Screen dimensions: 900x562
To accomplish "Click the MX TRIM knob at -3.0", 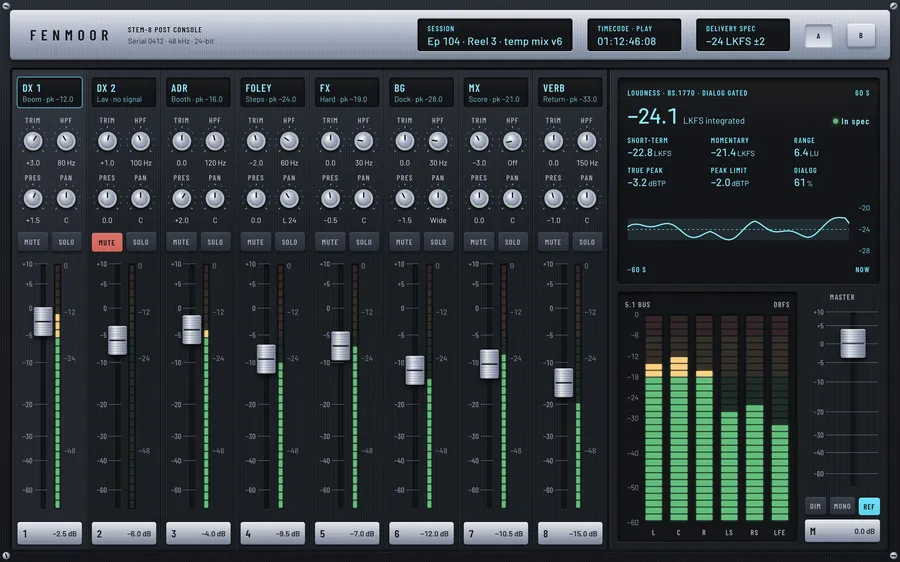I will click(479, 141).
